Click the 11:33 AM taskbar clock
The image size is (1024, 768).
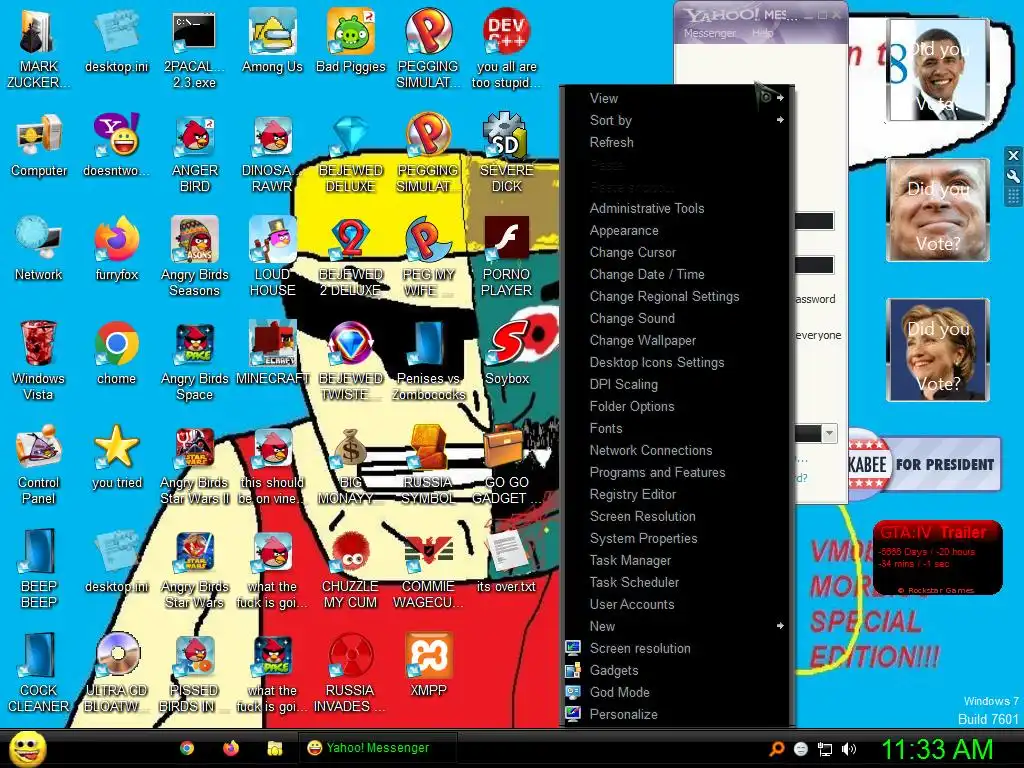pyautogui.click(x=937, y=749)
